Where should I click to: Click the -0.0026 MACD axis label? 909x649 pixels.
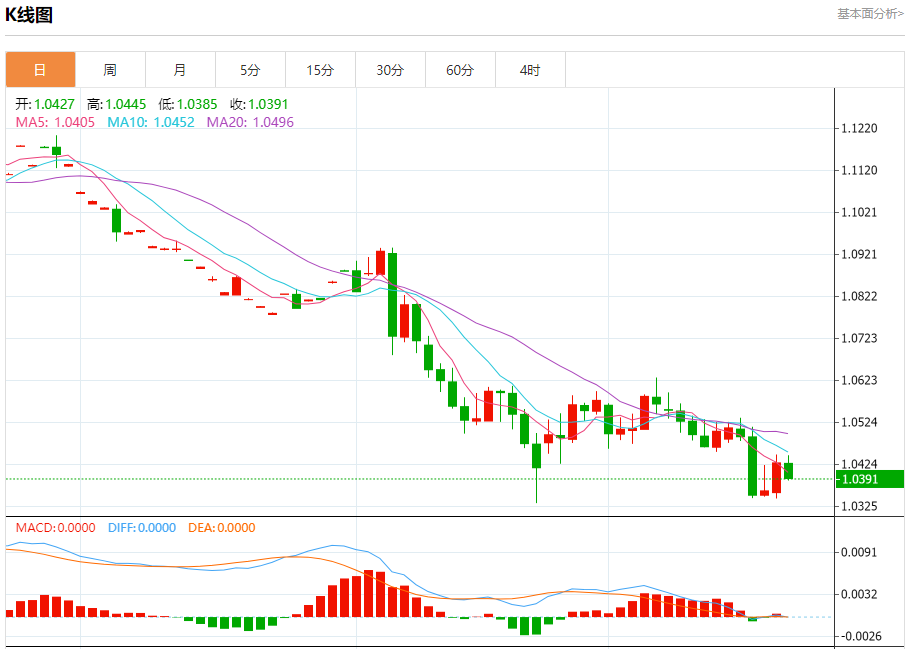(860, 636)
